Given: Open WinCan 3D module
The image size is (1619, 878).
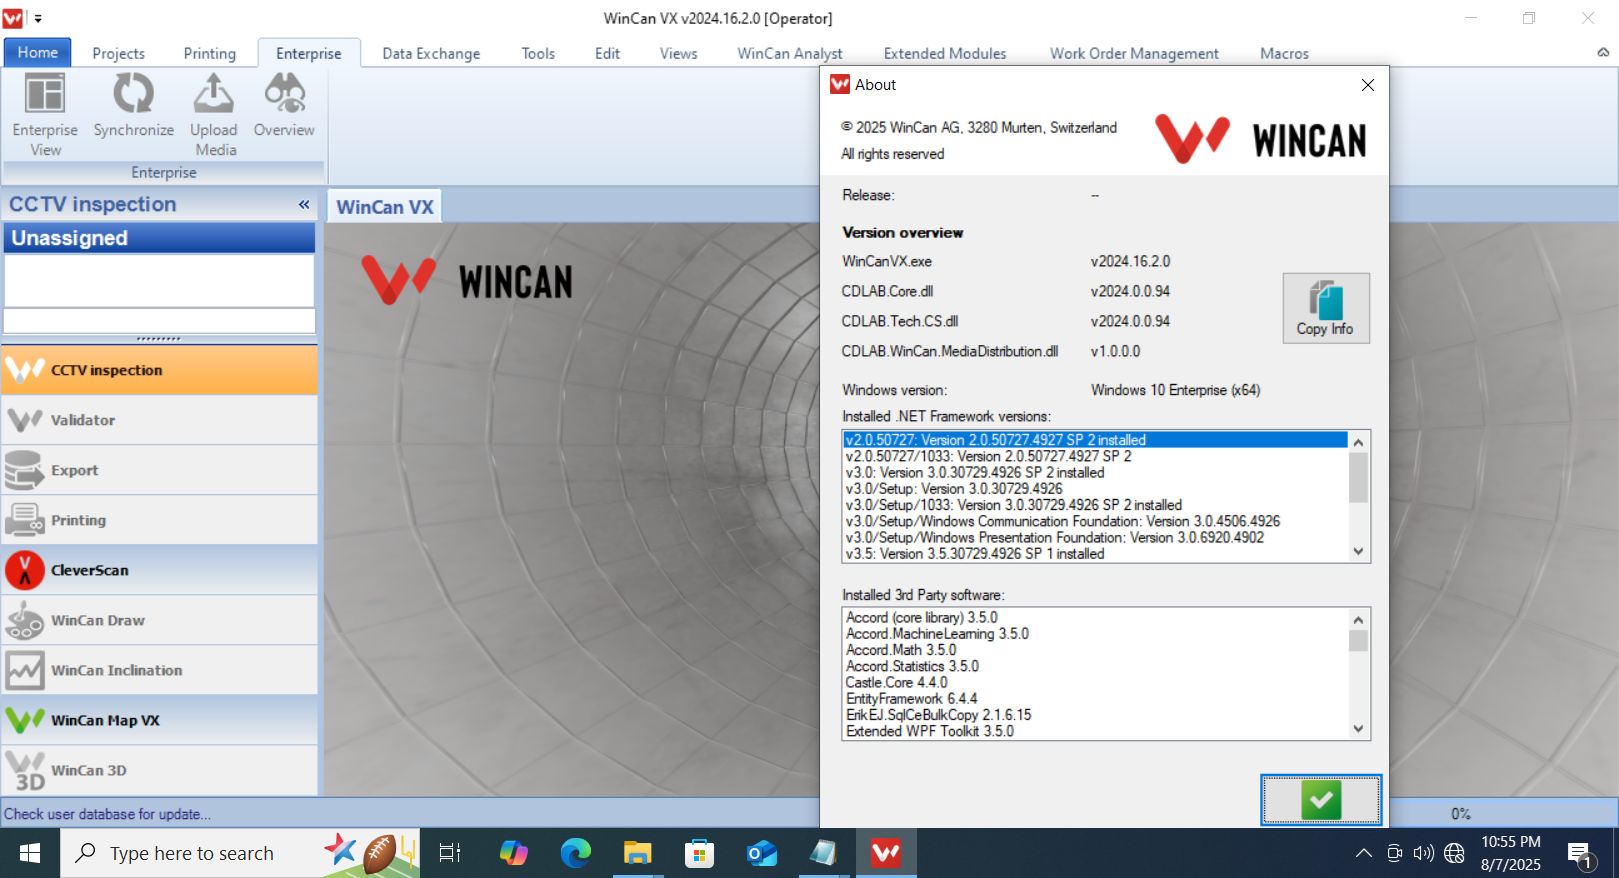Looking at the screenshot, I should (159, 770).
